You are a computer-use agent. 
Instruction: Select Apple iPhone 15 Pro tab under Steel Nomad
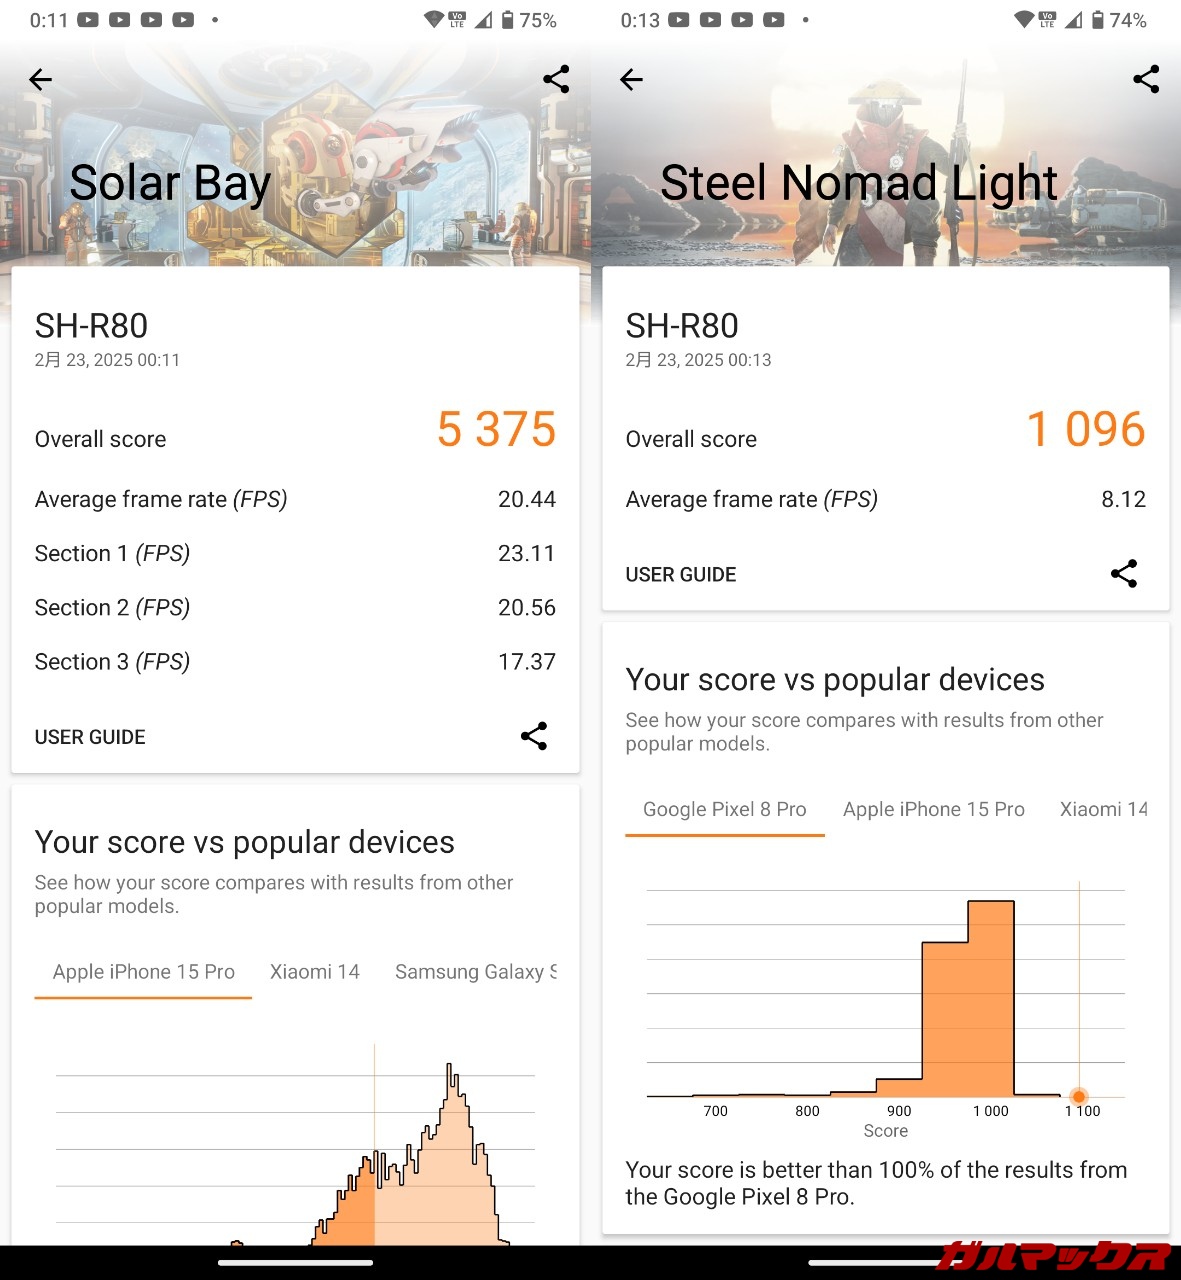[933, 809]
